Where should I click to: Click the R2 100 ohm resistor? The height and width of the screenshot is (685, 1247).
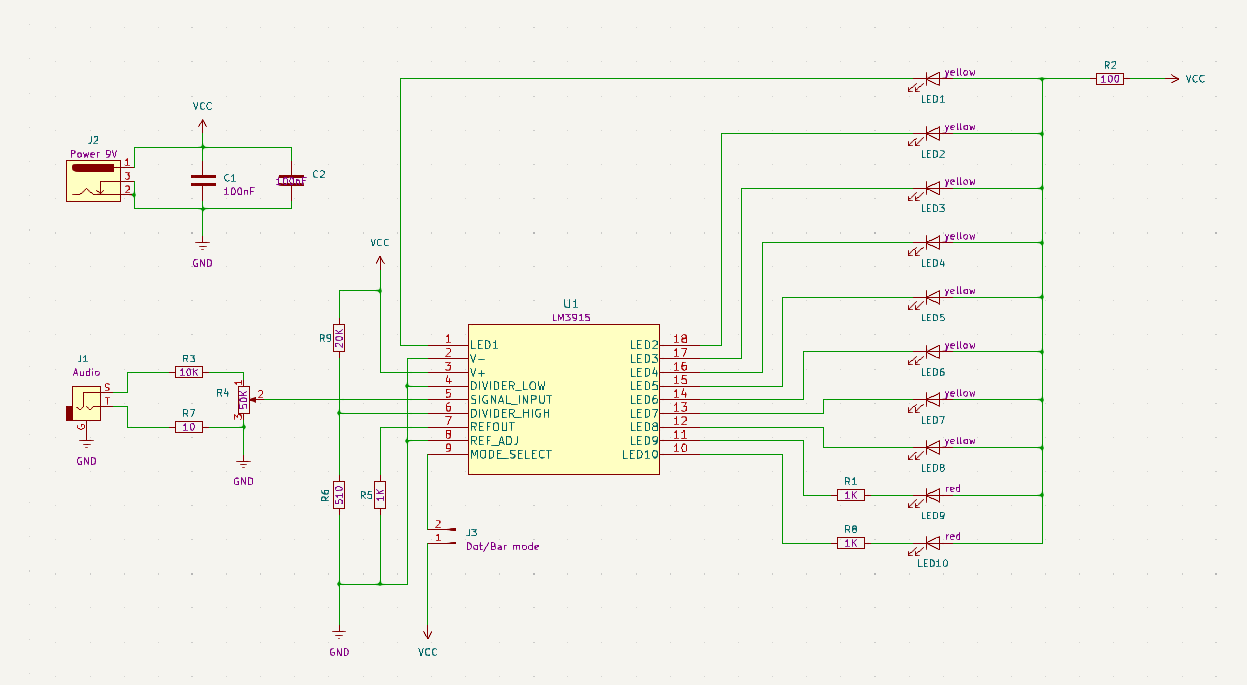click(1110, 79)
